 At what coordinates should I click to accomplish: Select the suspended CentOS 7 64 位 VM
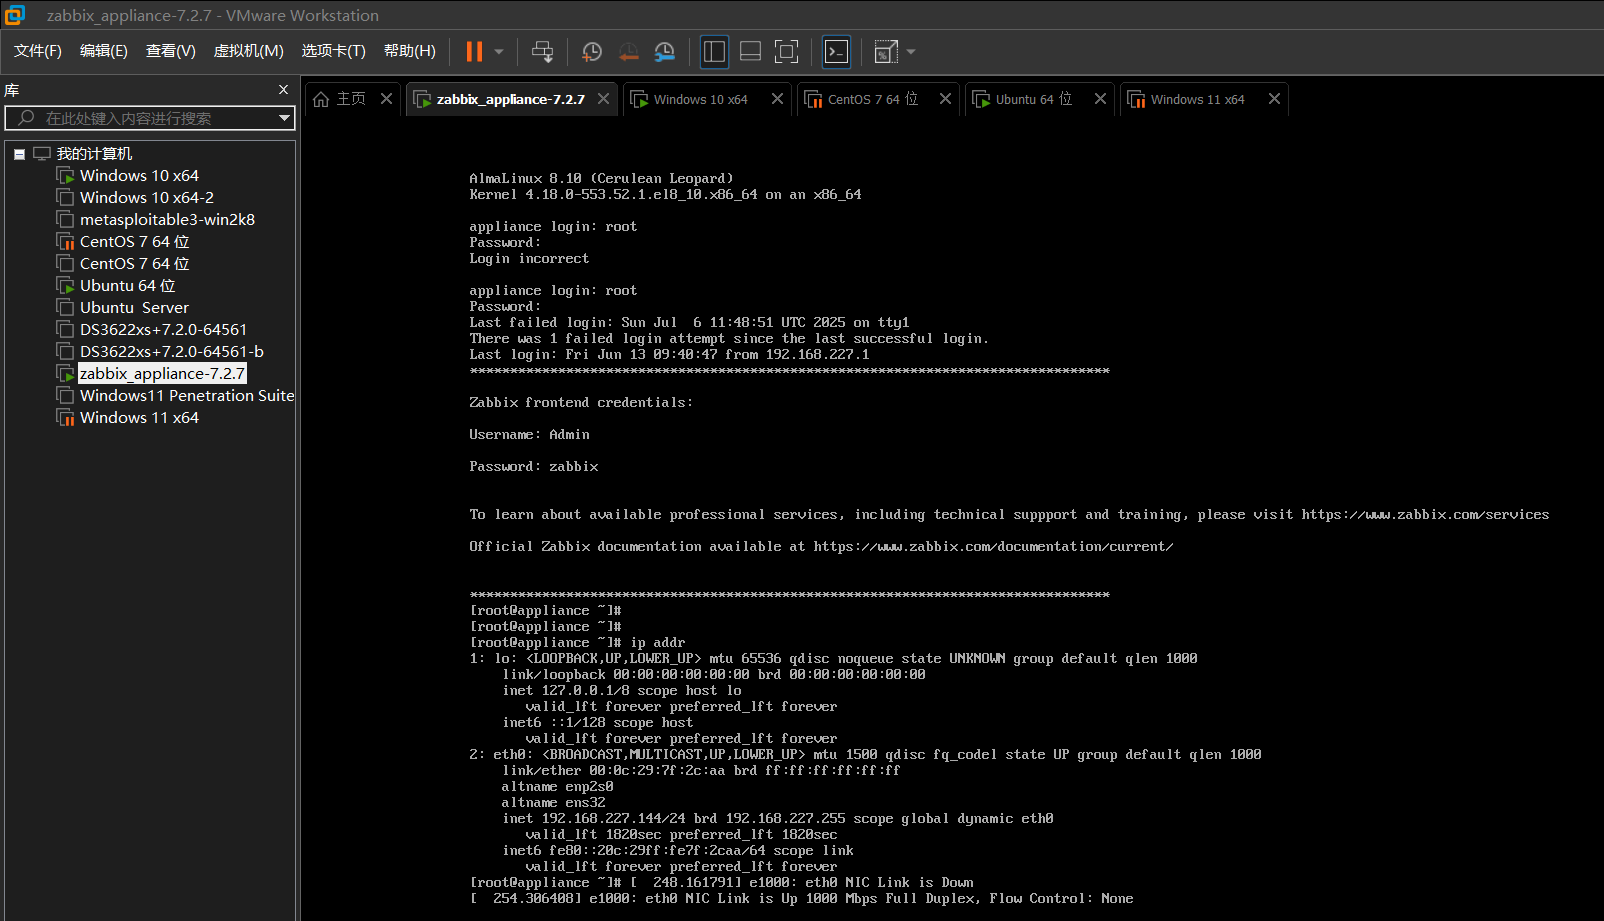(134, 242)
